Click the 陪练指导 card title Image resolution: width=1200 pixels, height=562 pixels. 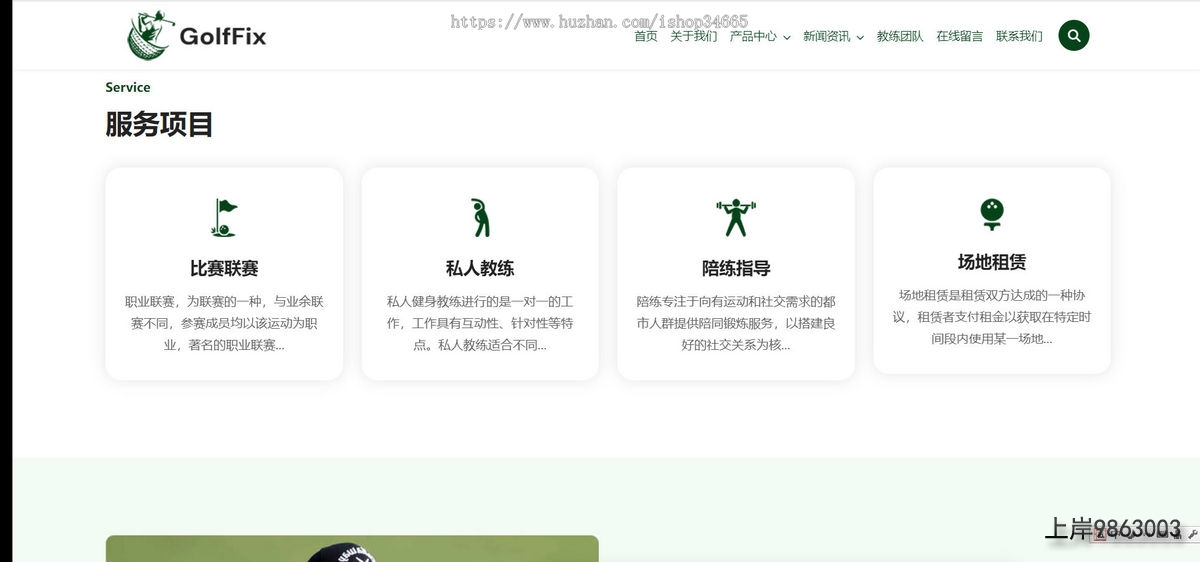point(736,268)
